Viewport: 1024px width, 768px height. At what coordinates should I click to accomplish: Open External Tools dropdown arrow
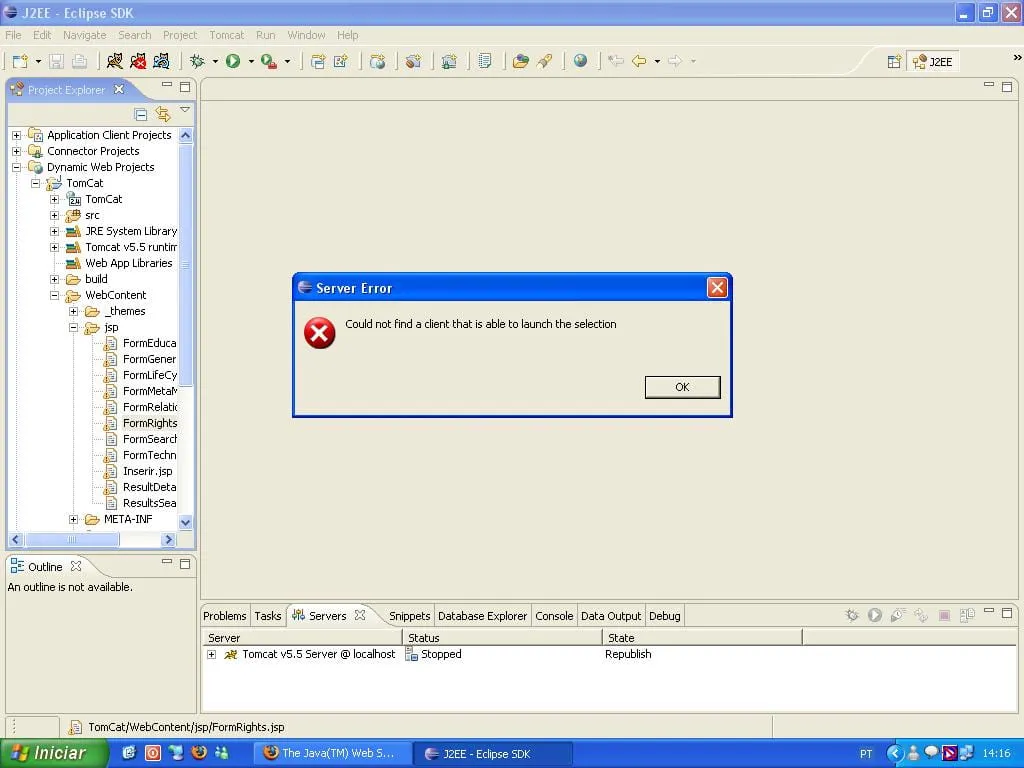coord(287,61)
